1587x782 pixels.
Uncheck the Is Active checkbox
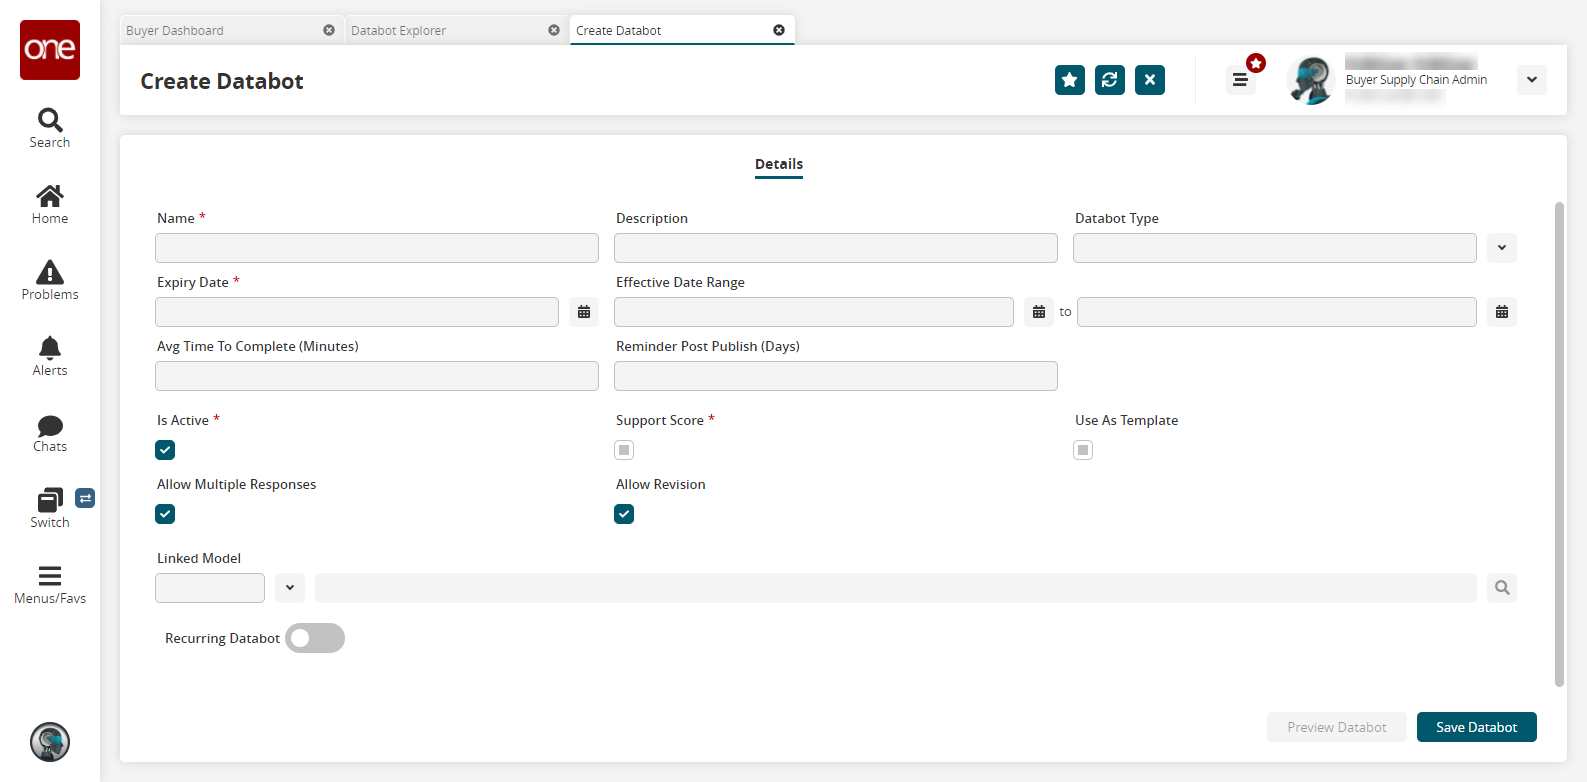(165, 450)
